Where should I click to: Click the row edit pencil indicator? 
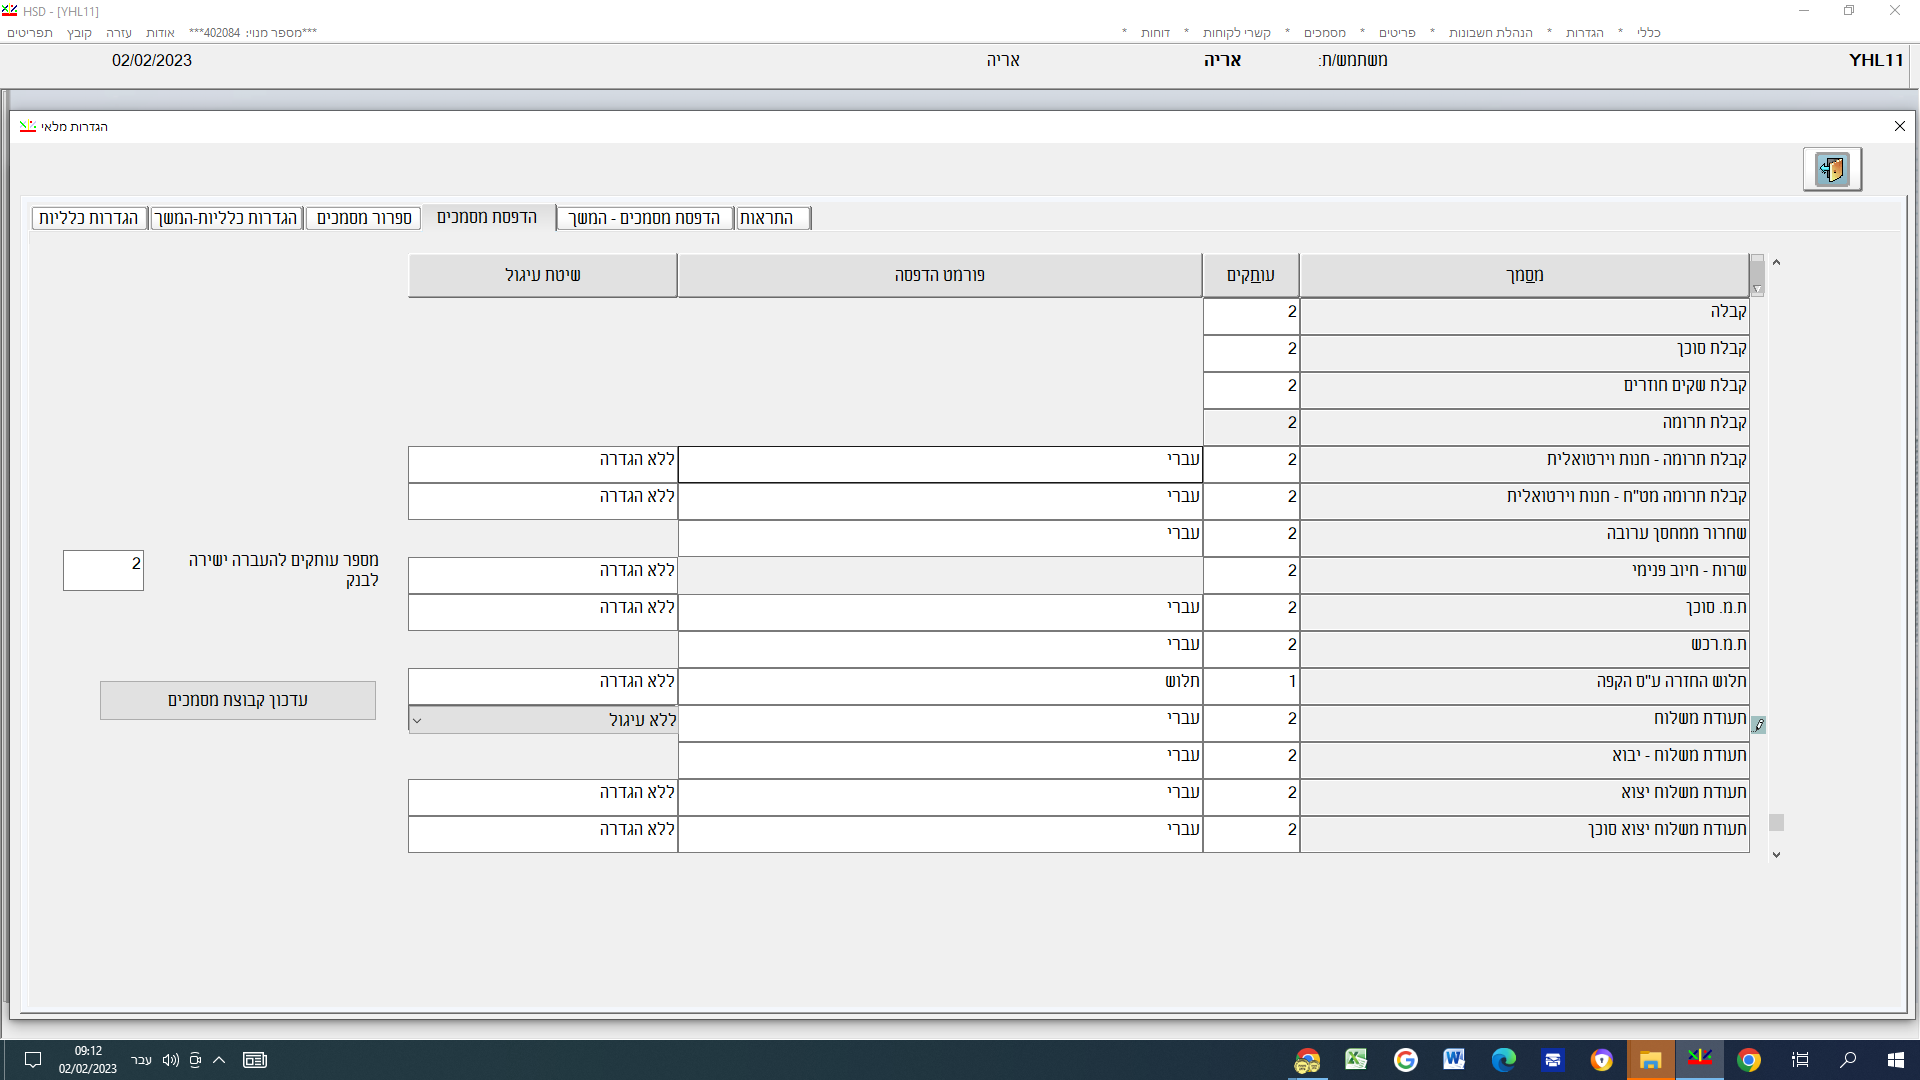pos(1758,724)
